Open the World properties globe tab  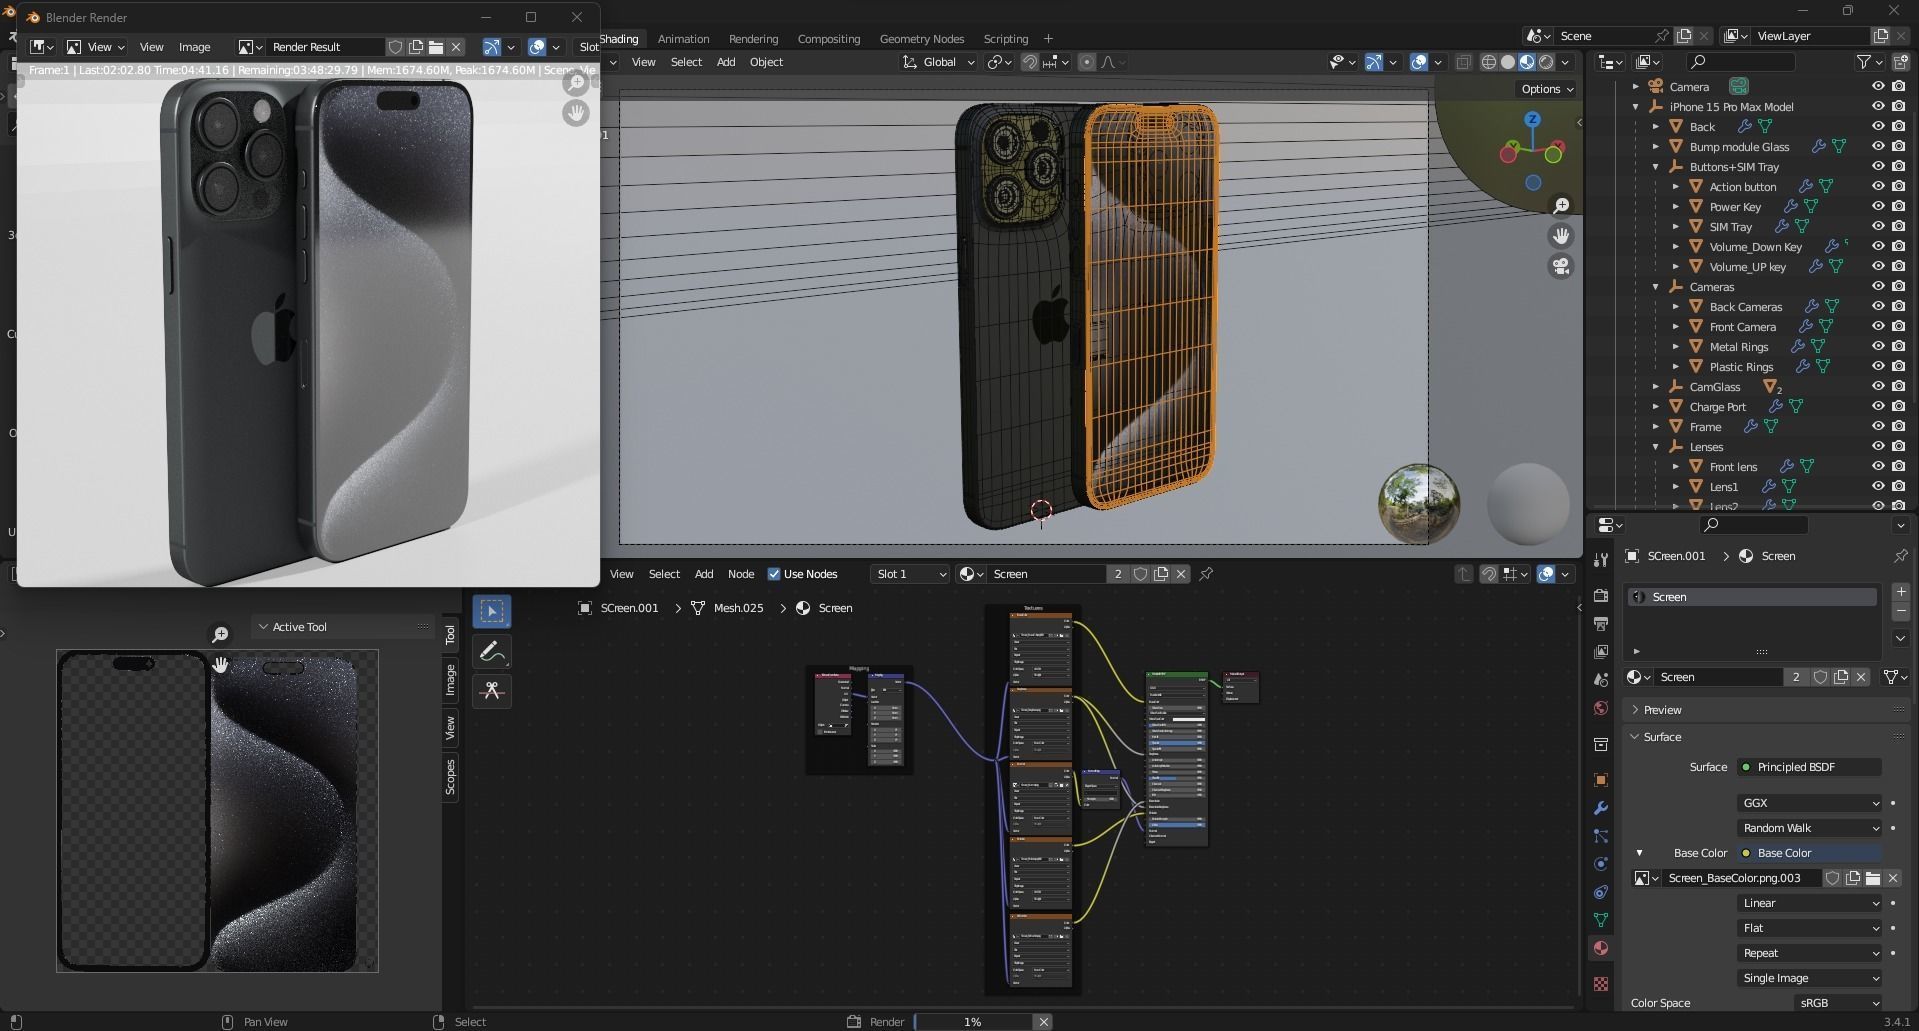(x=1601, y=708)
